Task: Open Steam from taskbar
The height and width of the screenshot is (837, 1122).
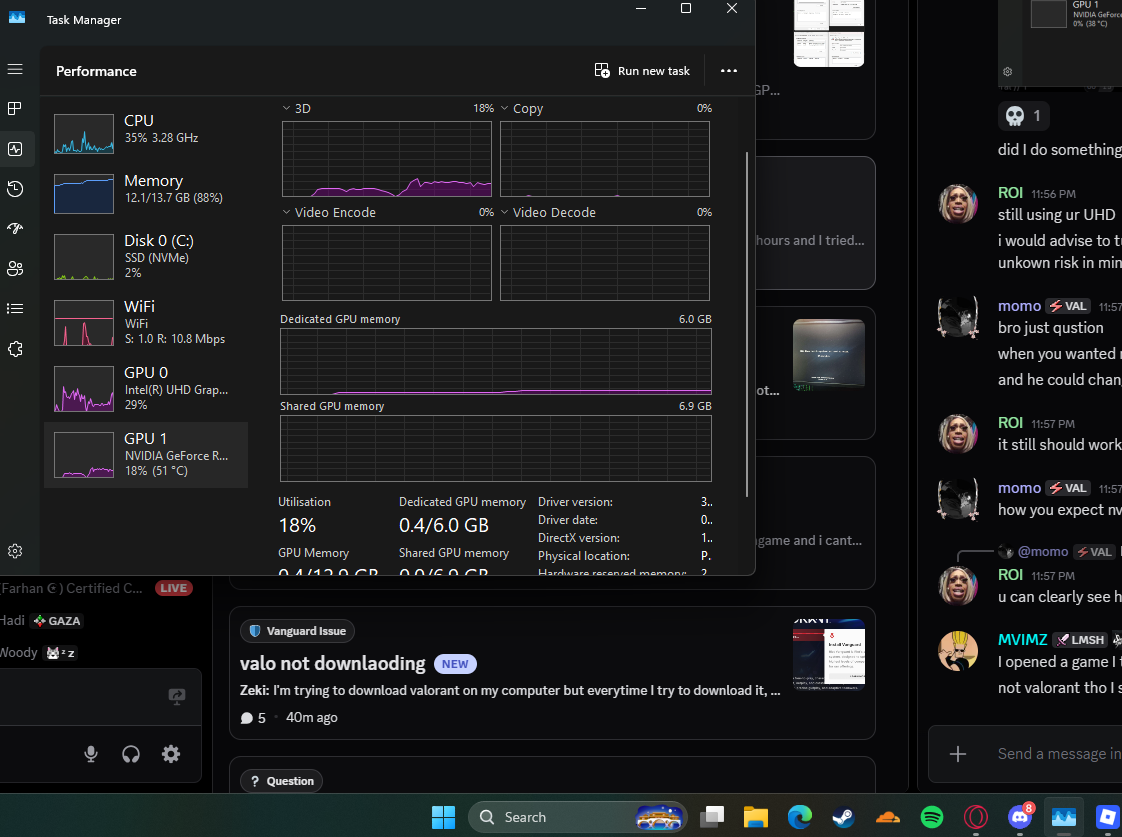Action: tap(844, 817)
